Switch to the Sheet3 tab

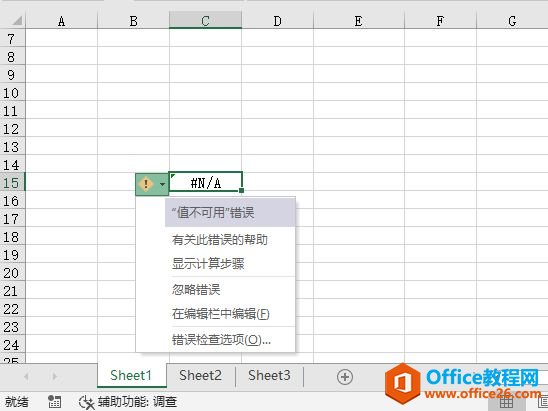[269, 375]
